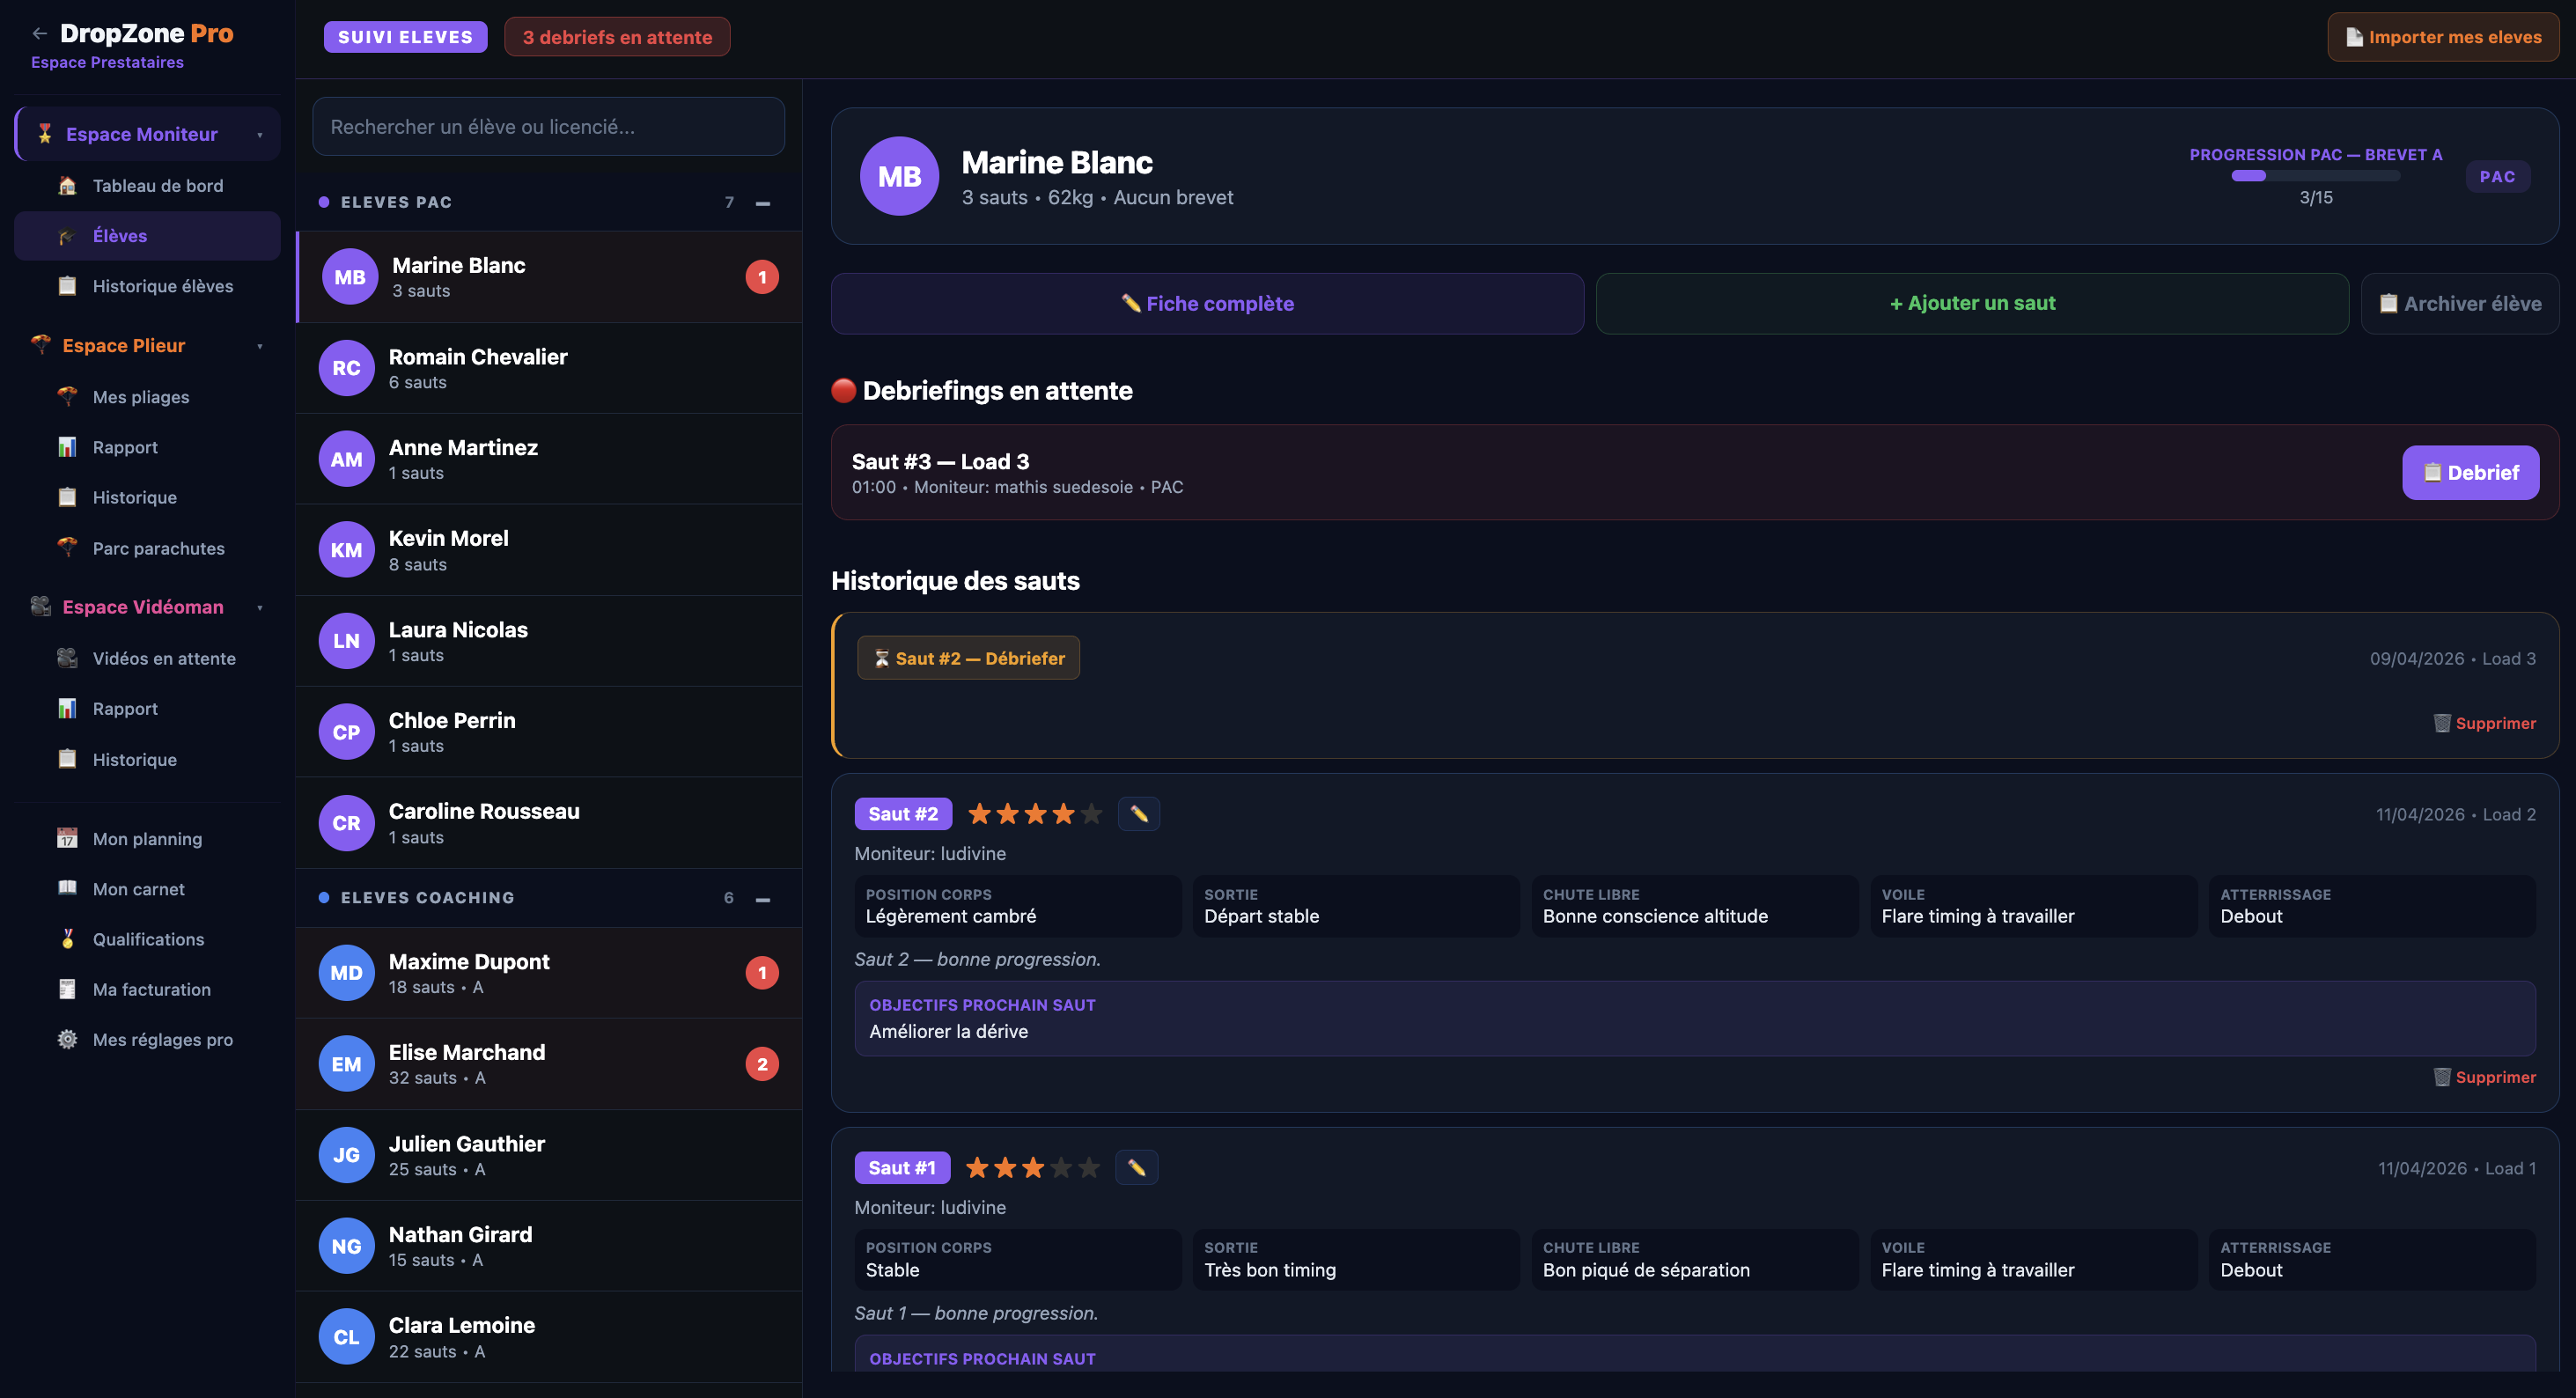Viewport: 2576px width, 1398px height.
Task: Collapse the ELEVES PAC group
Action: (x=763, y=203)
